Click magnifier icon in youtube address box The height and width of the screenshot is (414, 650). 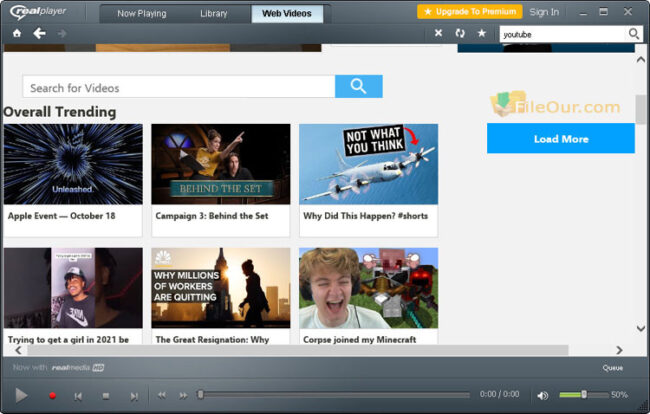click(634, 34)
